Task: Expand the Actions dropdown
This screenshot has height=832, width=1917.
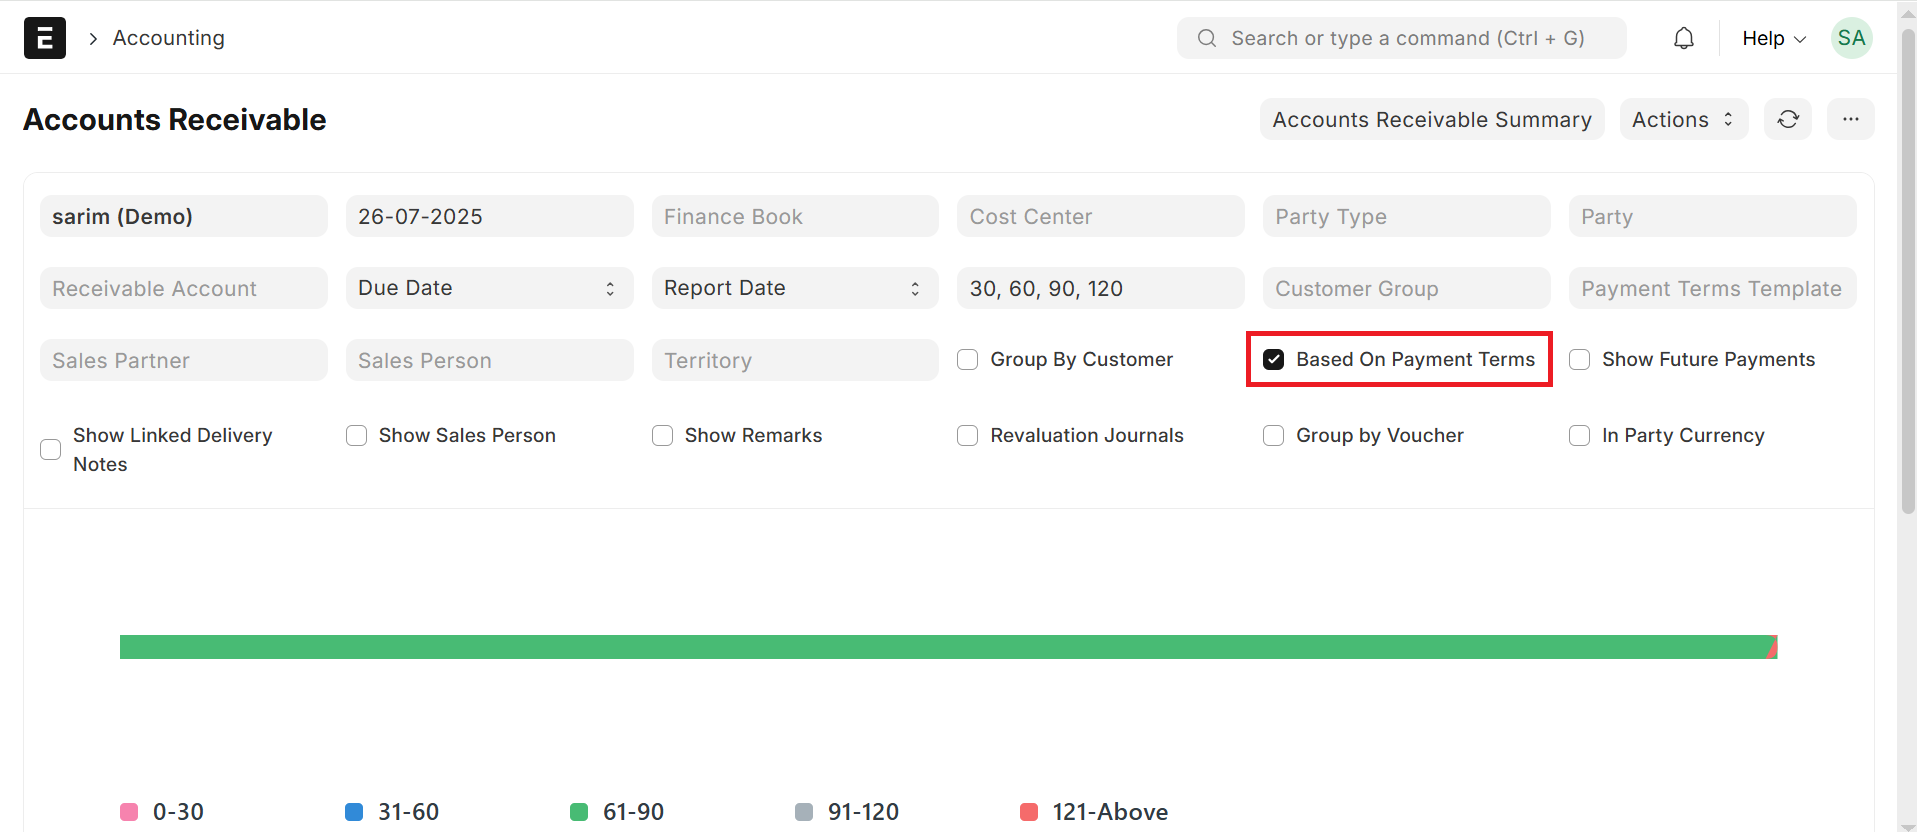Action: point(1683,120)
